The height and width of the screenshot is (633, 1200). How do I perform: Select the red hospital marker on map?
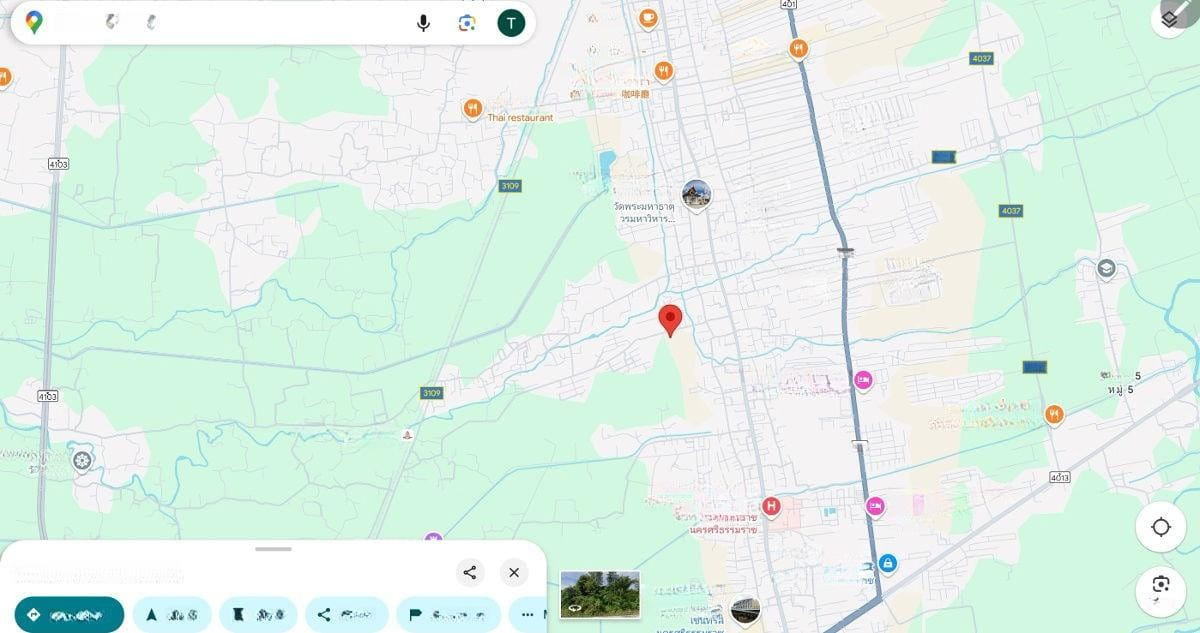point(770,506)
